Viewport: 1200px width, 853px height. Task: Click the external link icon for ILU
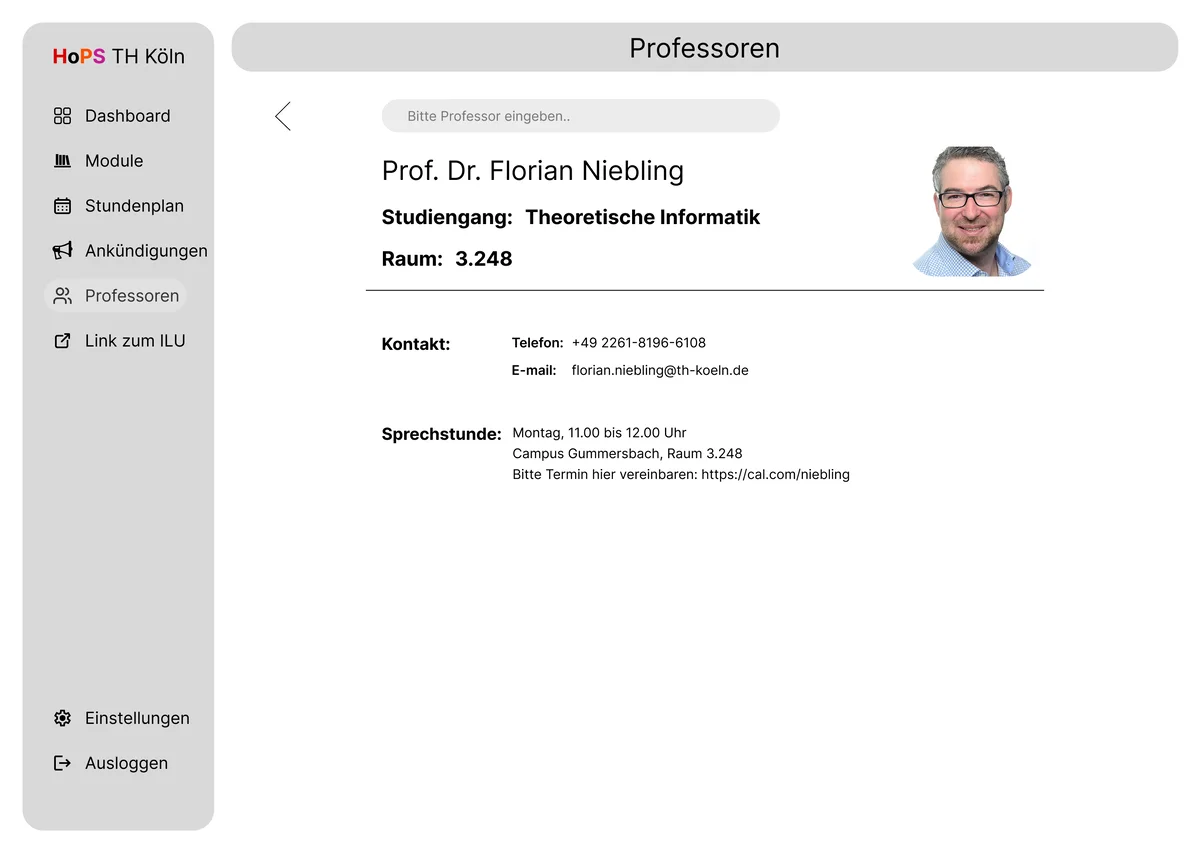pos(62,341)
